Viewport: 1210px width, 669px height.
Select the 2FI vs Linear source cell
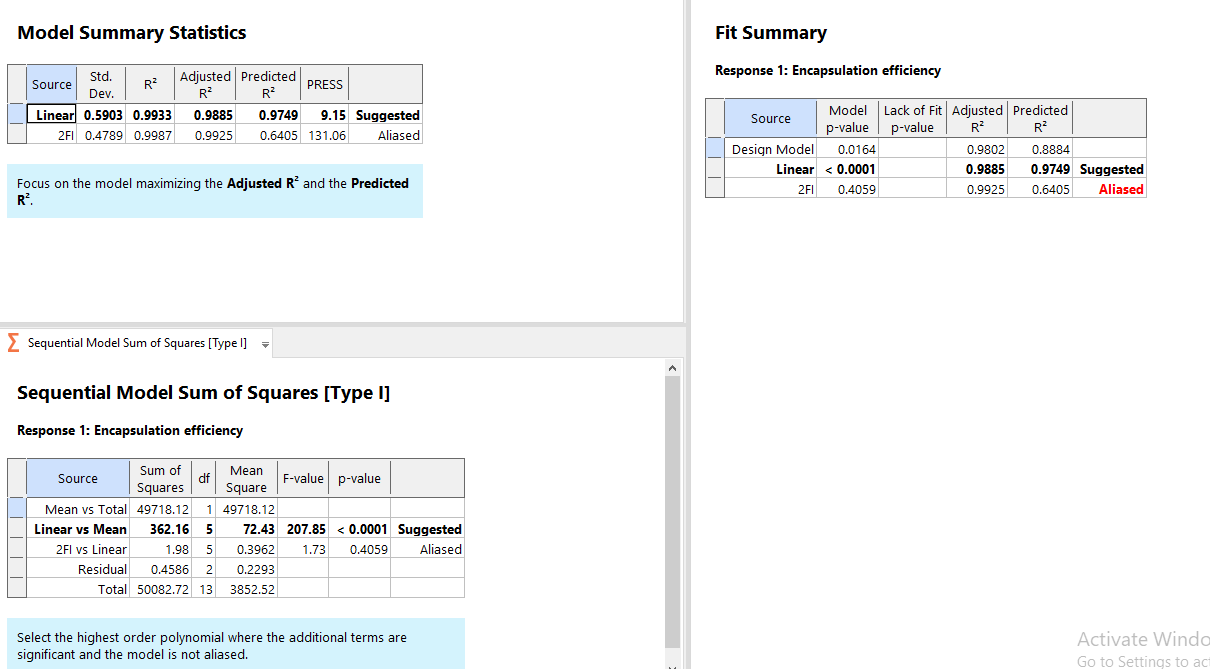90,549
